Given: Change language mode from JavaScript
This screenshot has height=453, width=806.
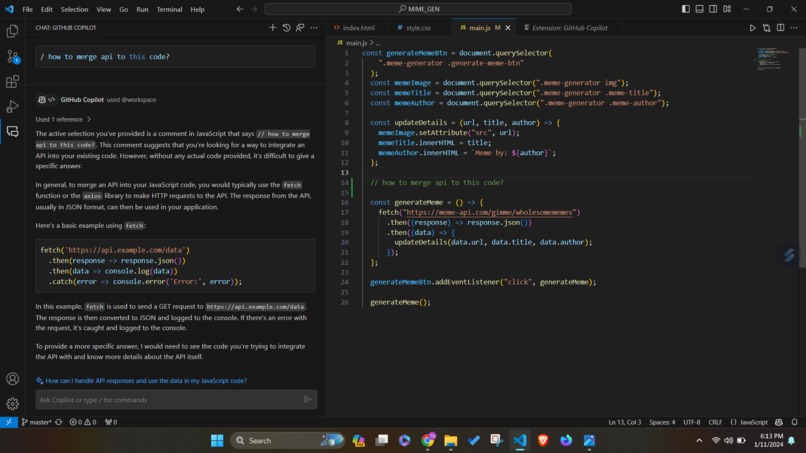Looking at the screenshot, I should (754, 422).
